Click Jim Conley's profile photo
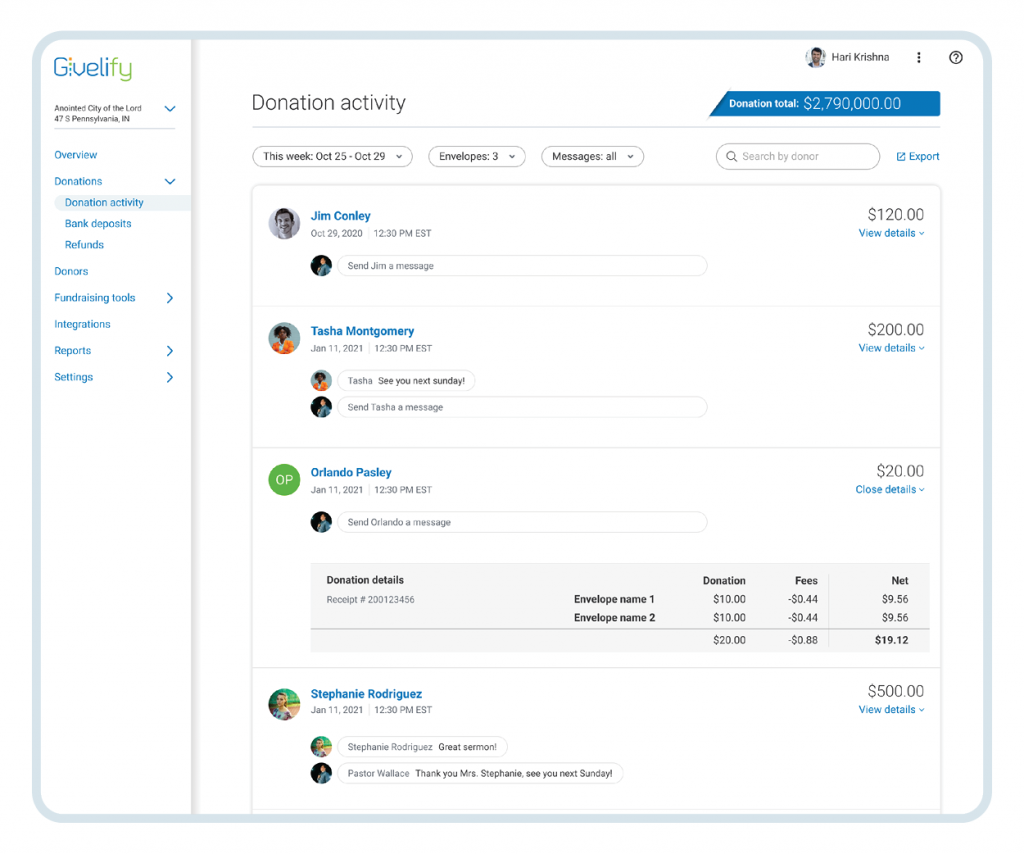This screenshot has height=854, width=1024. [284, 224]
